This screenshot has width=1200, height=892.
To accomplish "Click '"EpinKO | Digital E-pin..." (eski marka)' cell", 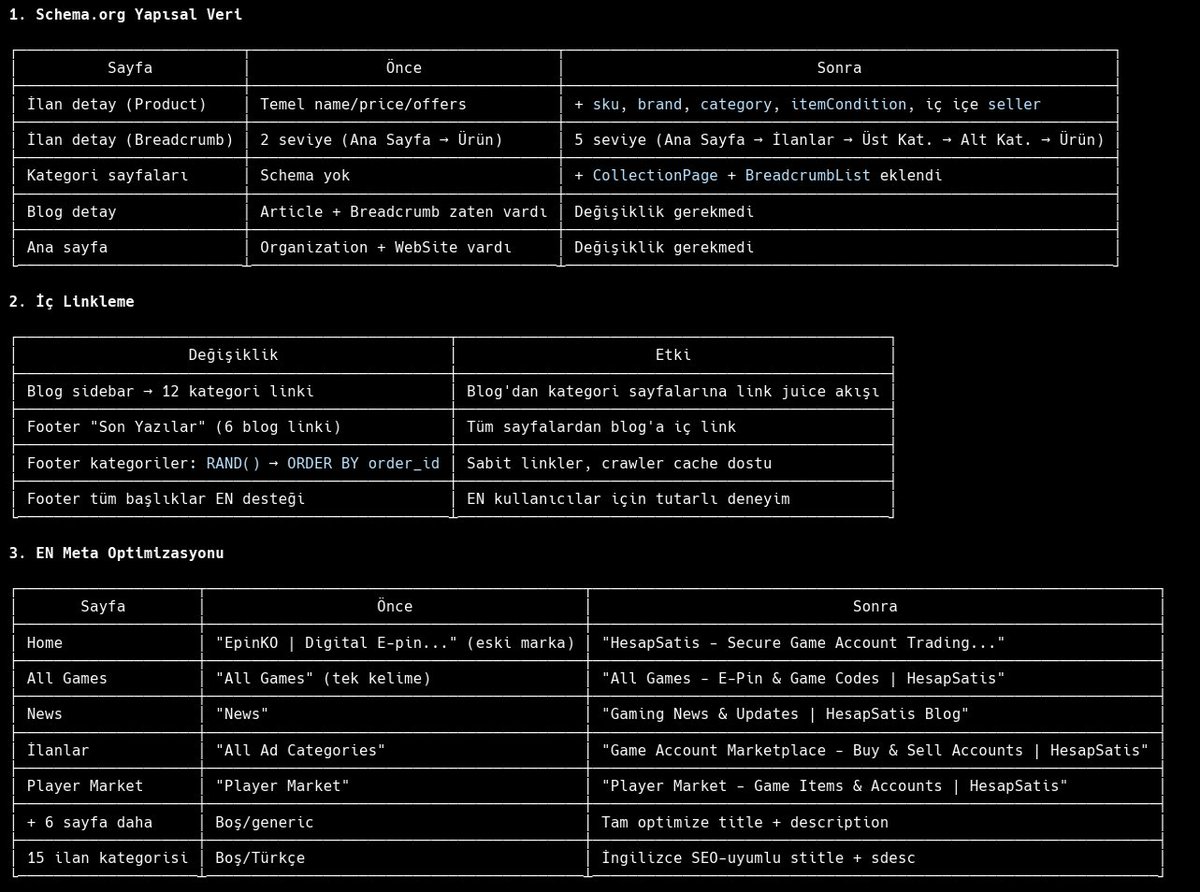I will pos(395,642).
